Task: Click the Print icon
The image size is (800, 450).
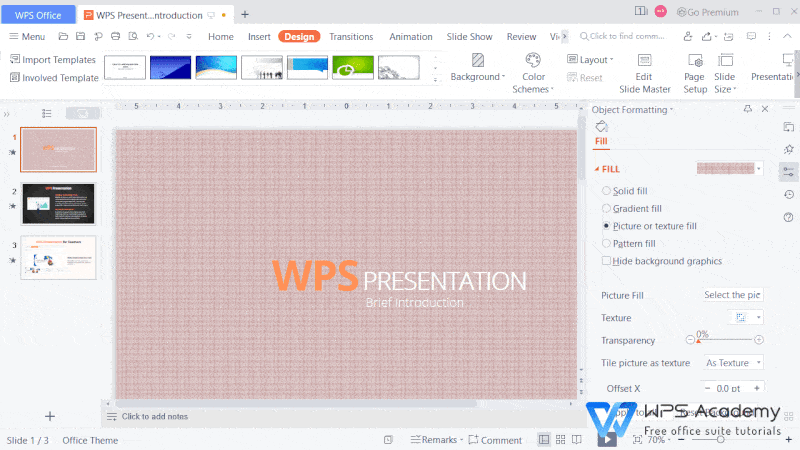Action: [116, 36]
